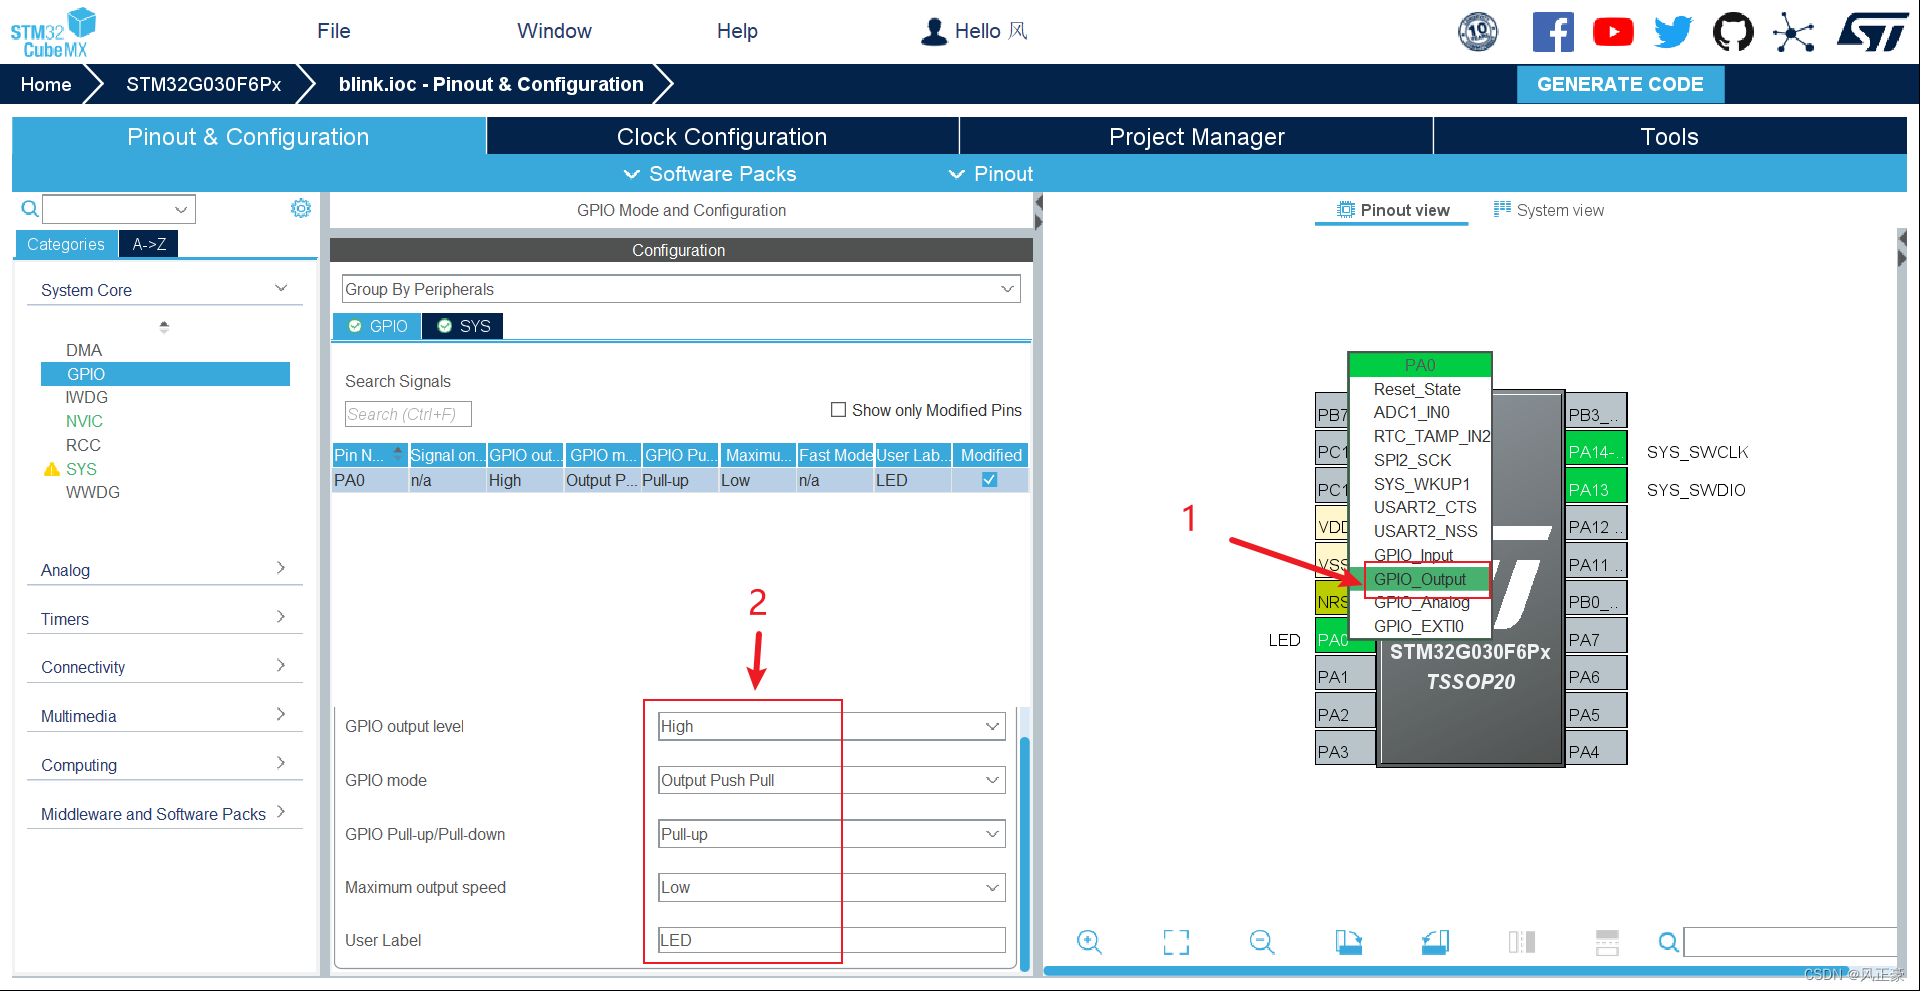The width and height of the screenshot is (1920, 991).
Task: Go to Home in the breadcrumb
Action: tap(46, 84)
